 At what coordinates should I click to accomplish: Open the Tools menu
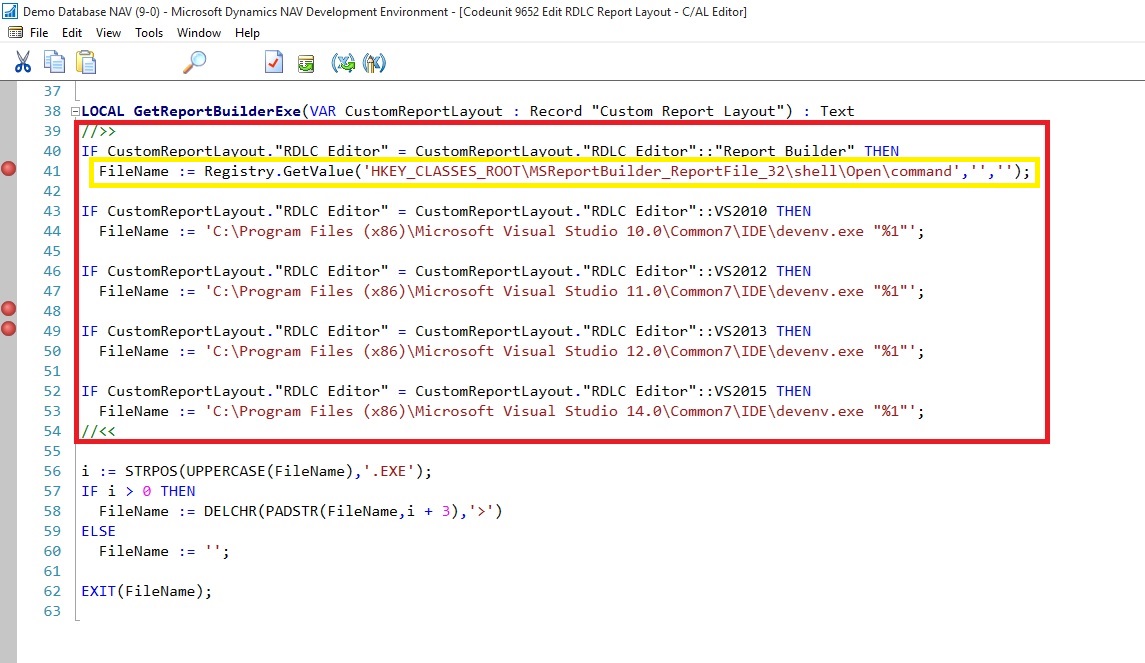pyautogui.click(x=149, y=33)
